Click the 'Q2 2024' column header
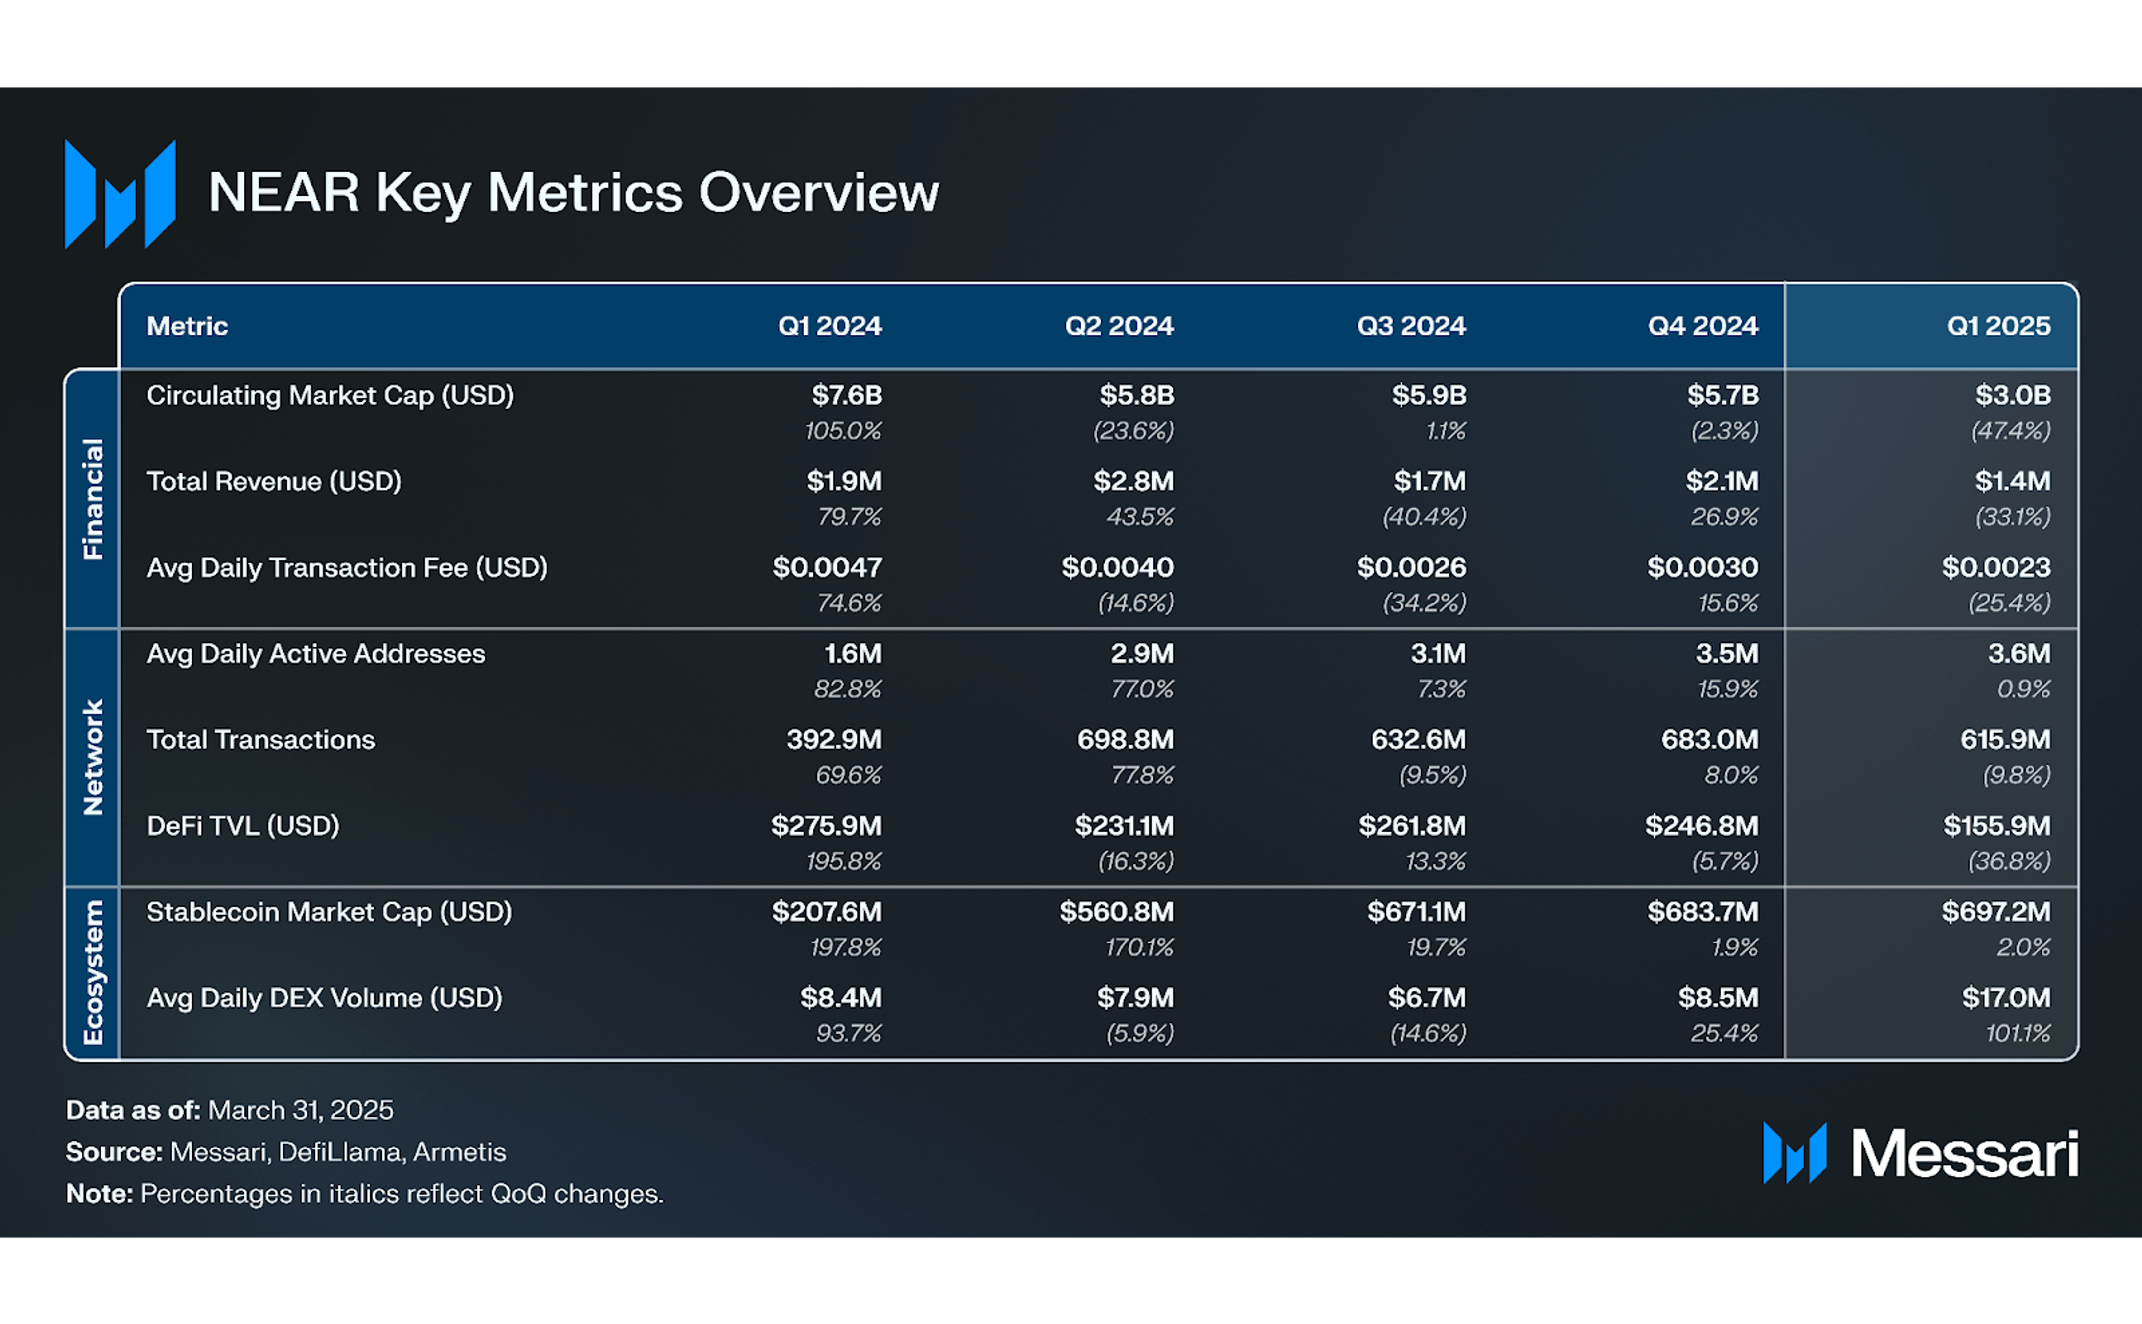This screenshot has height=1324, width=2142. [1119, 326]
